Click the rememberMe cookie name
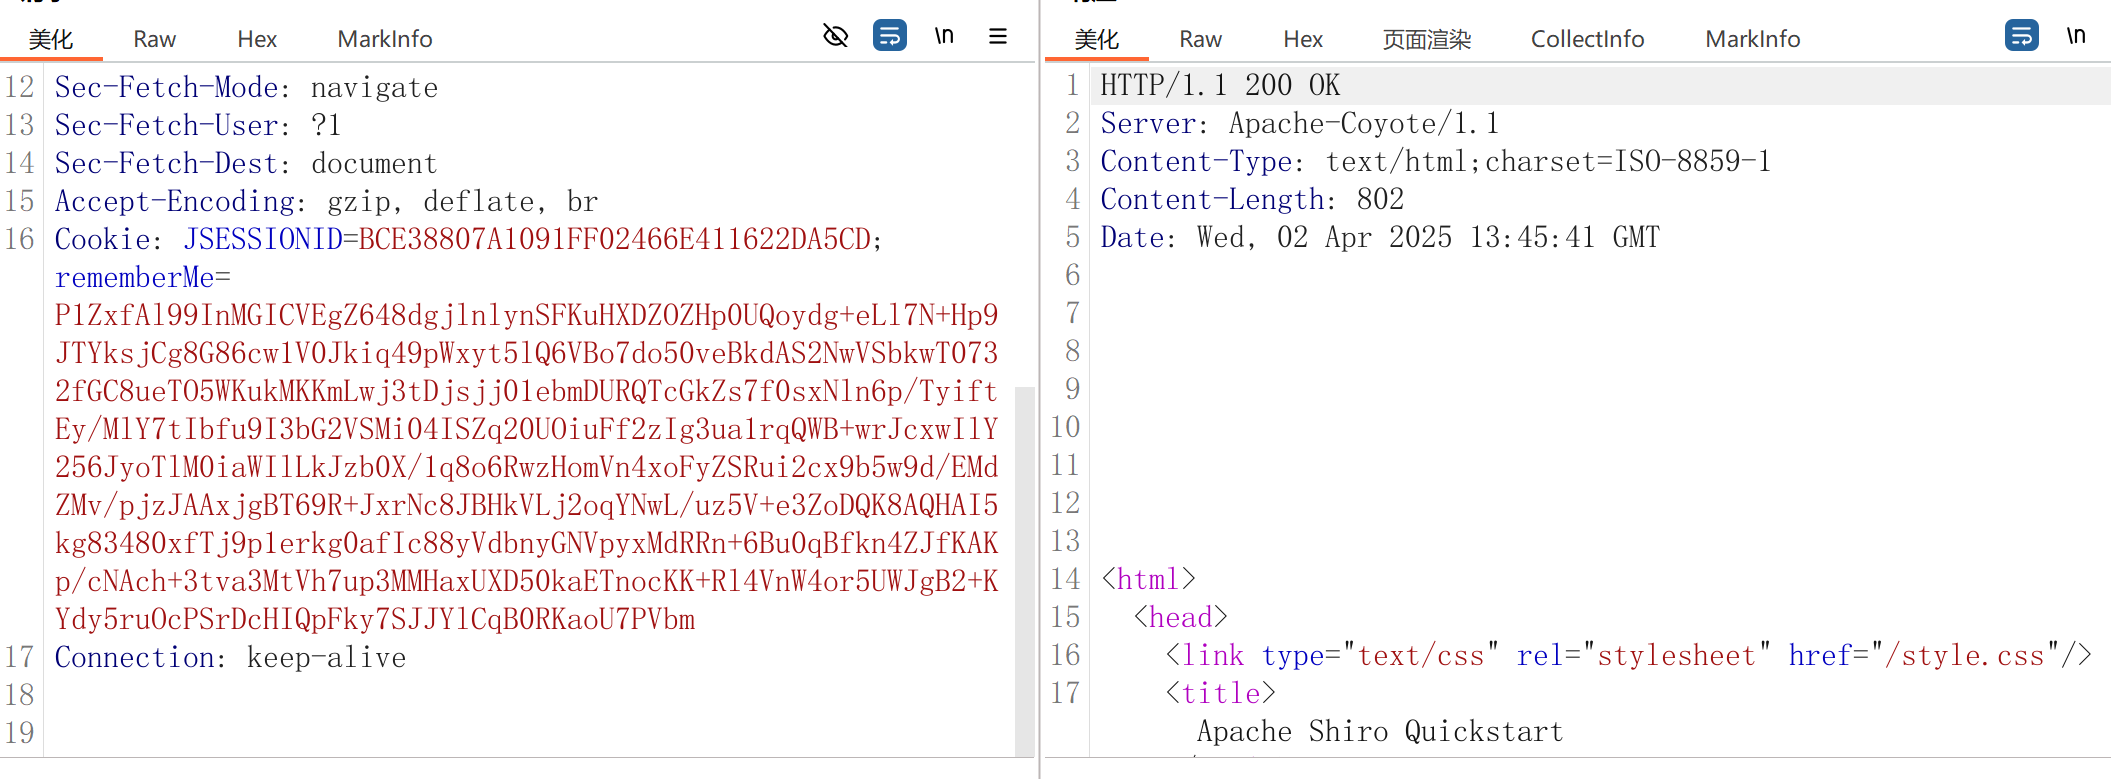 pyautogui.click(x=135, y=277)
